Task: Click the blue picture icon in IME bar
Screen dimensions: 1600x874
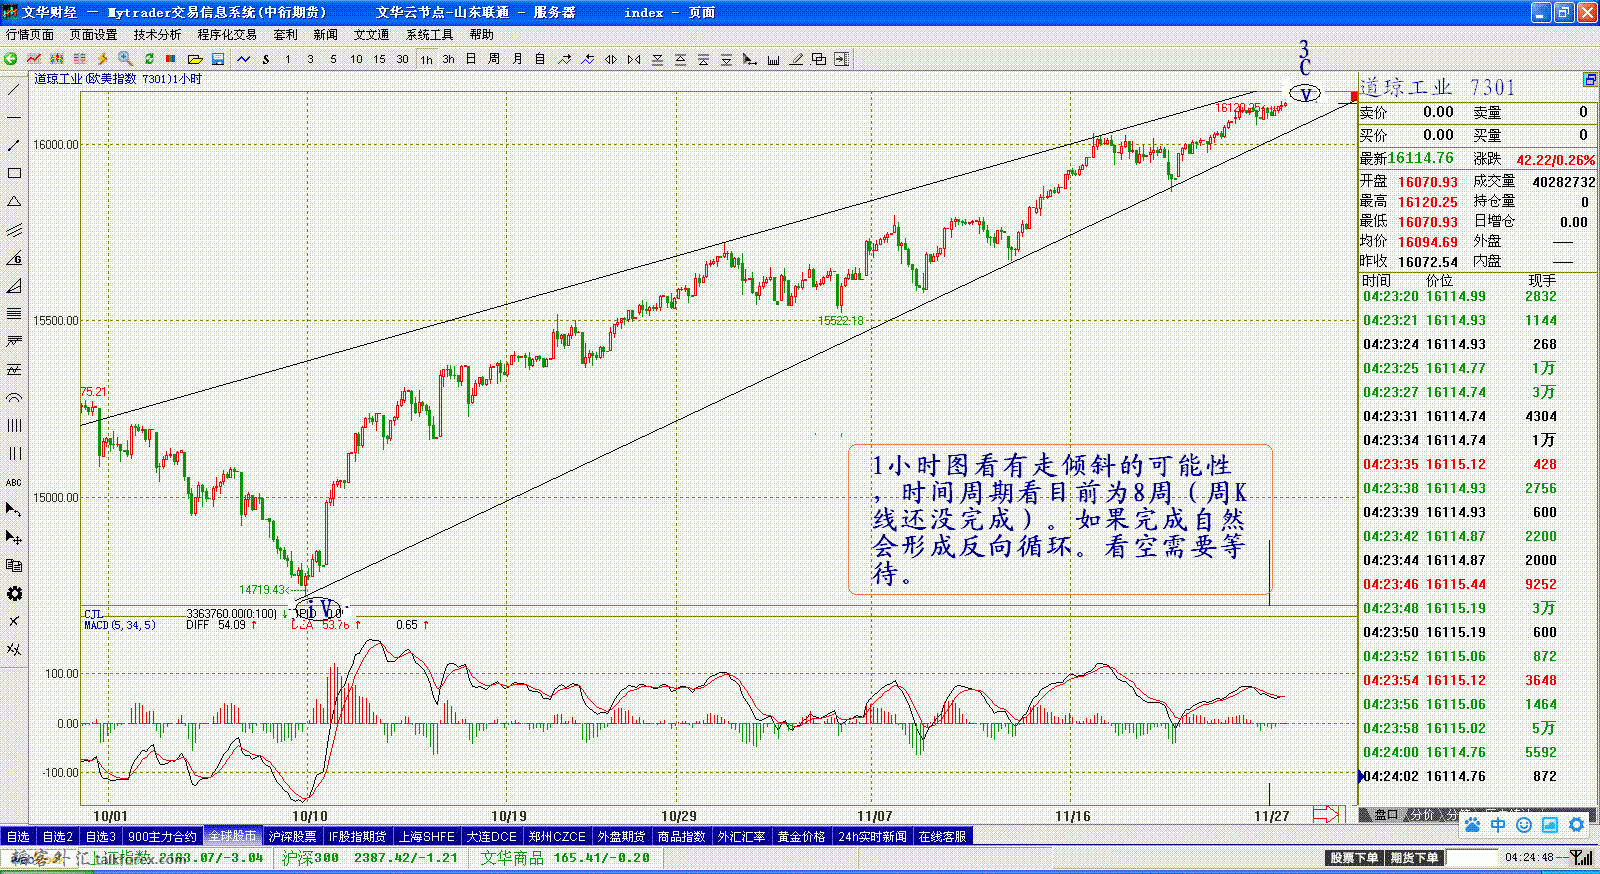Action: 1550,825
